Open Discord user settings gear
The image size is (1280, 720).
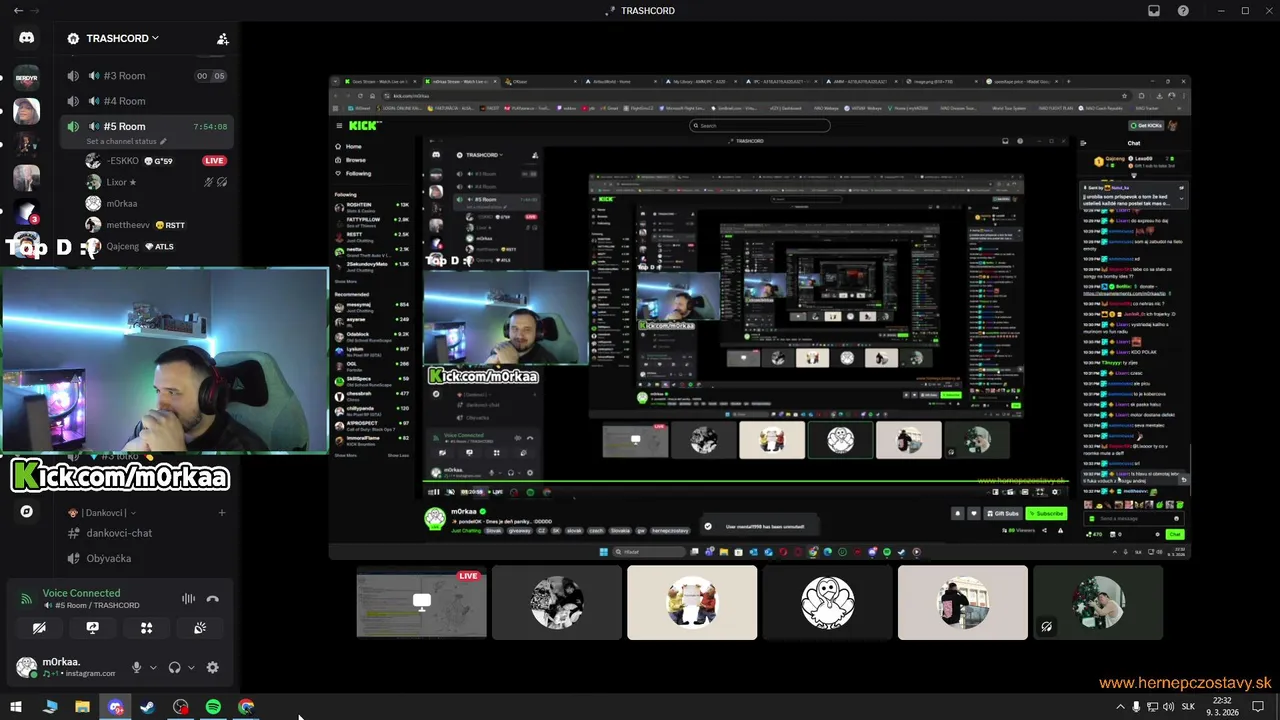[212, 667]
